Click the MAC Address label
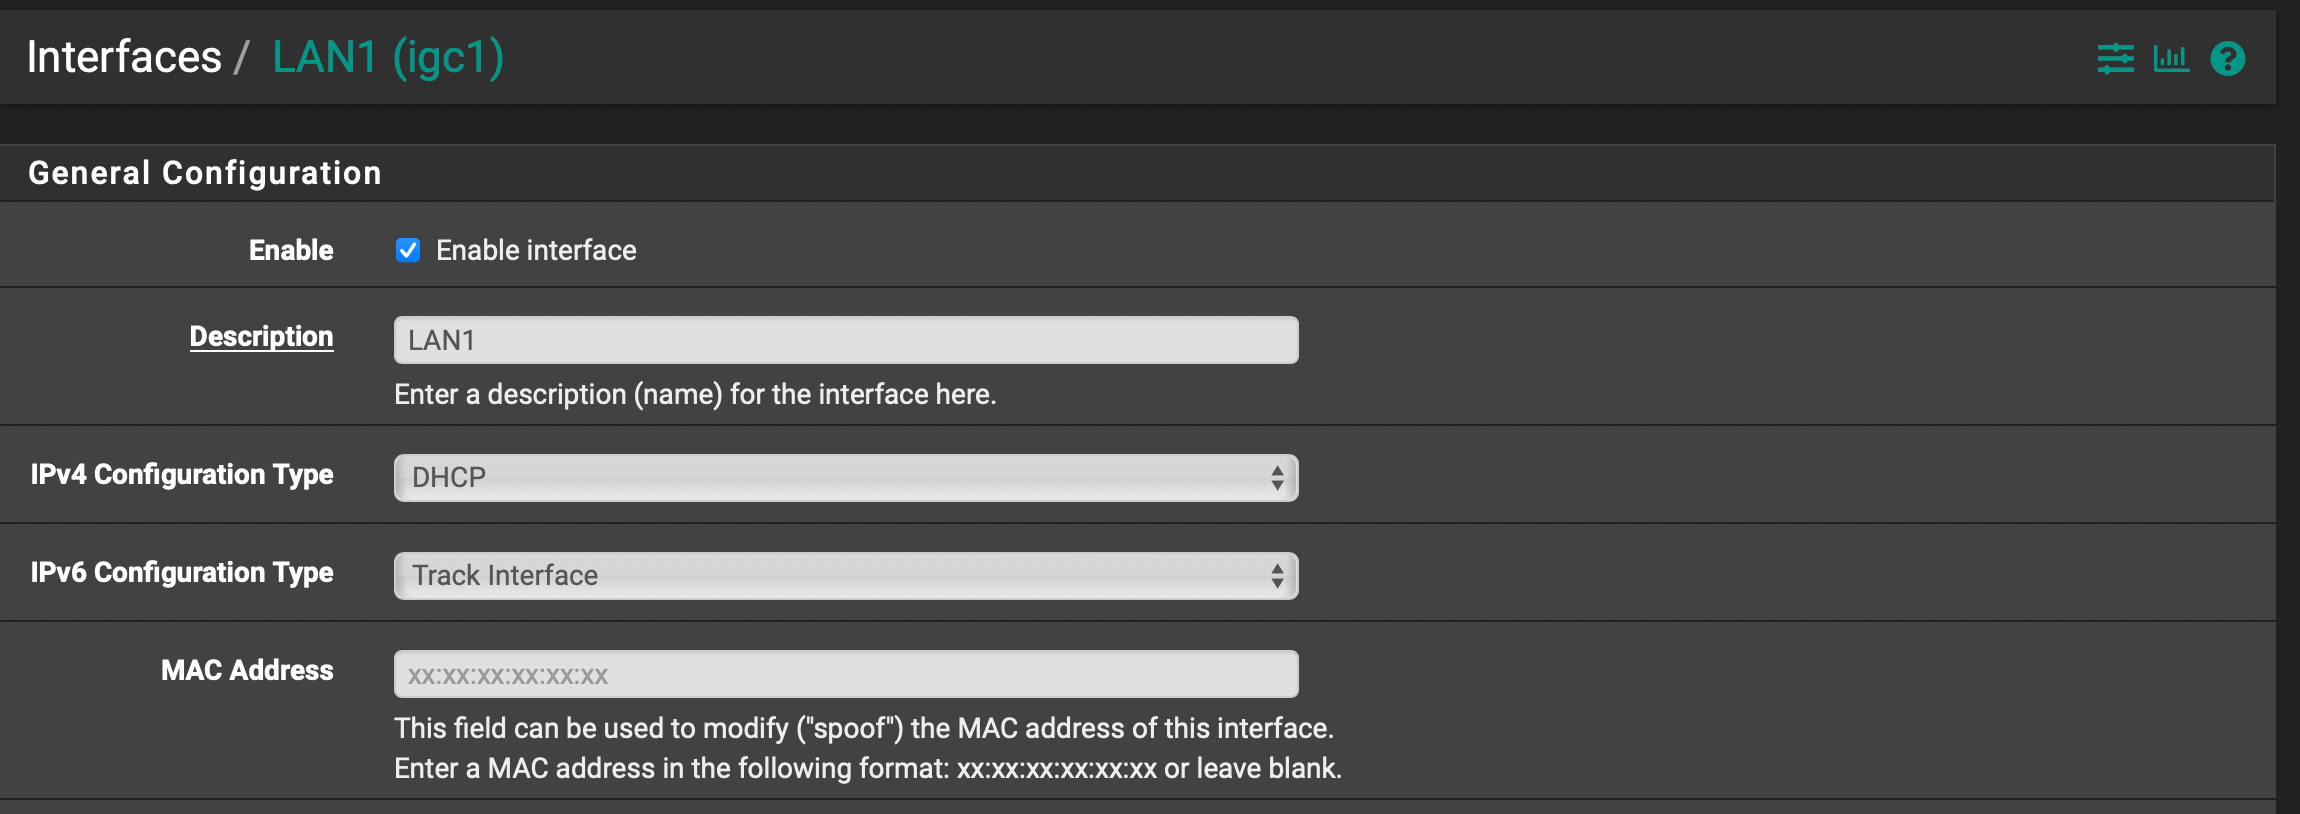 click(x=247, y=670)
